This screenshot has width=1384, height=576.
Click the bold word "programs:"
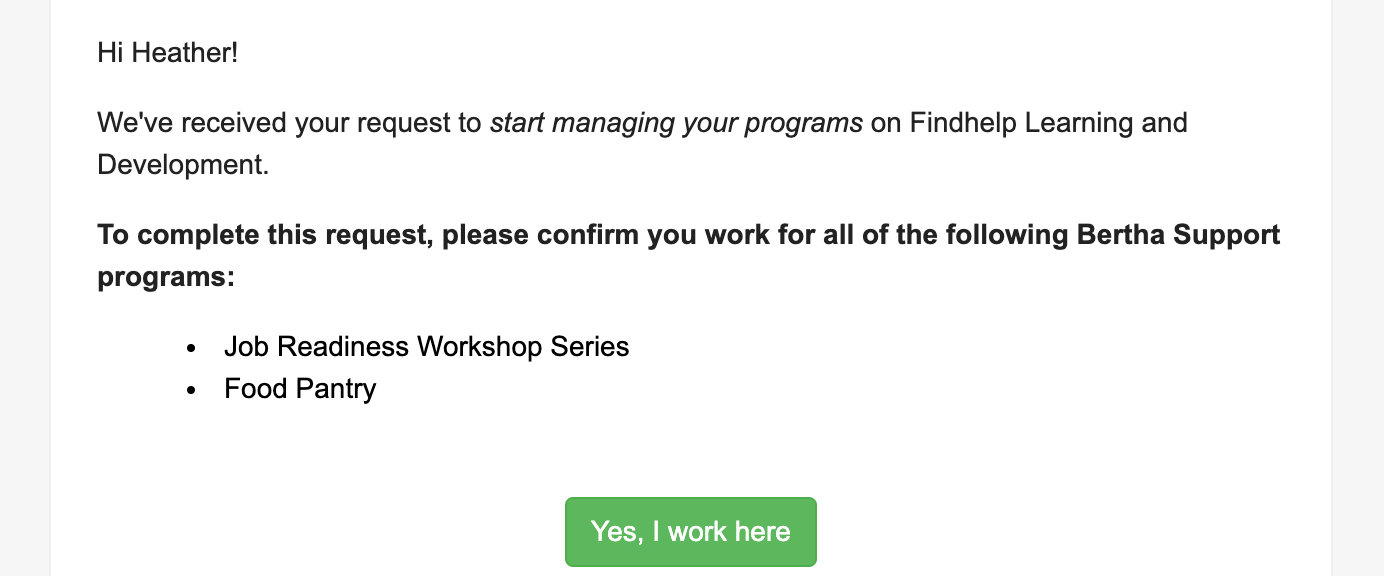coord(166,276)
